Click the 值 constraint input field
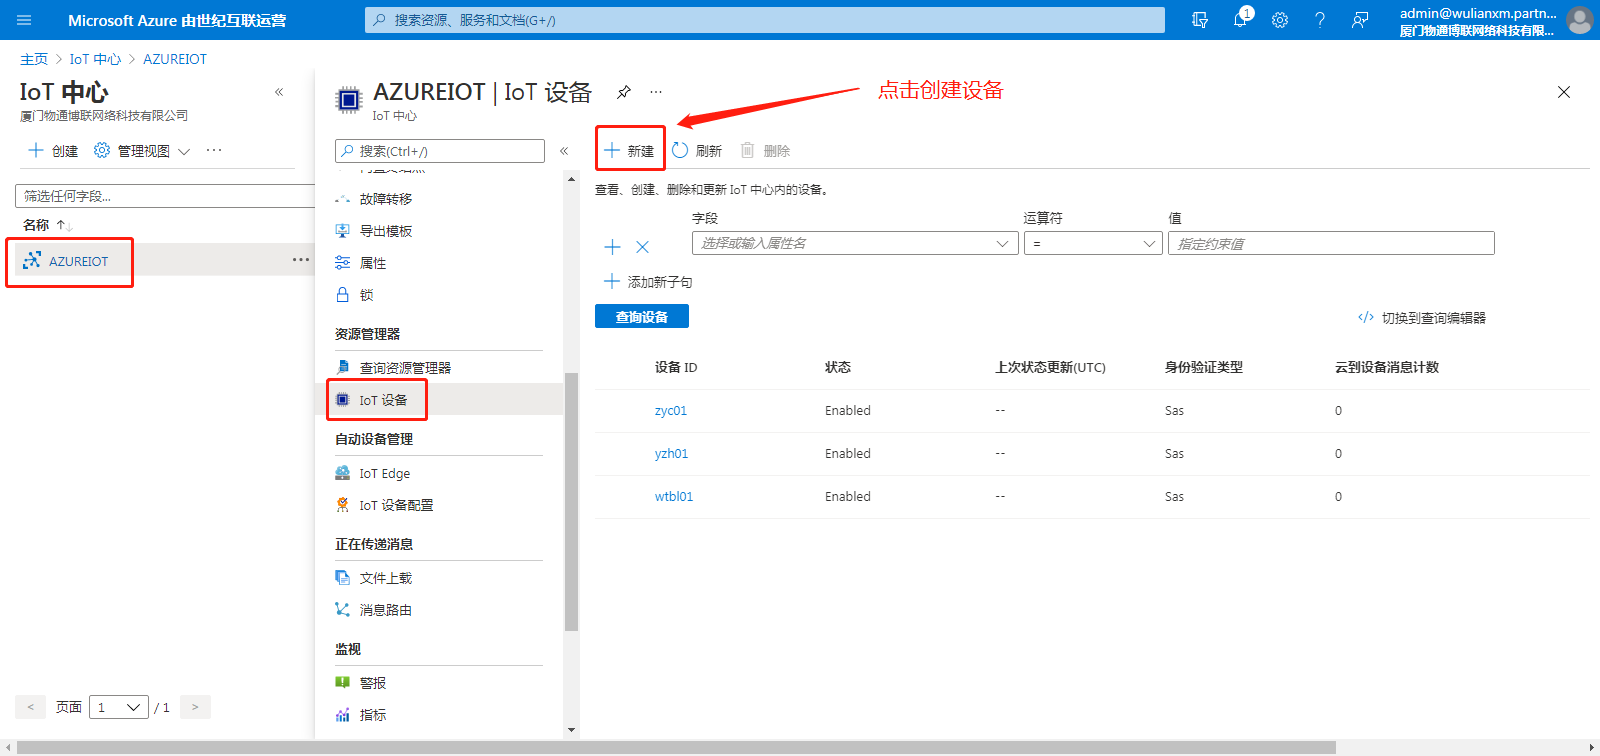Viewport: 1600px width, 756px height. pos(1331,243)
